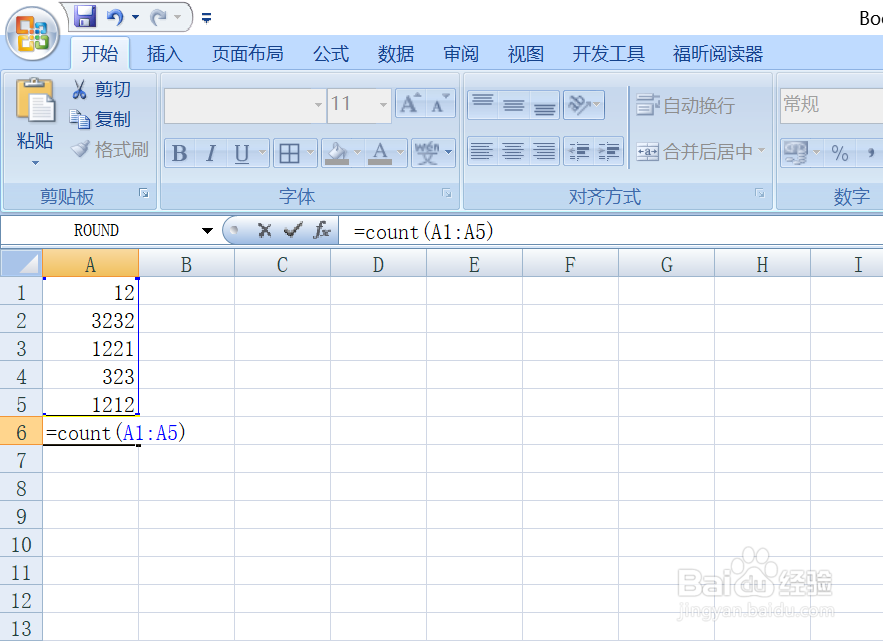Cancel formula entry with the X icon
This screenshot has width=883, height=641.
(267, 230)
